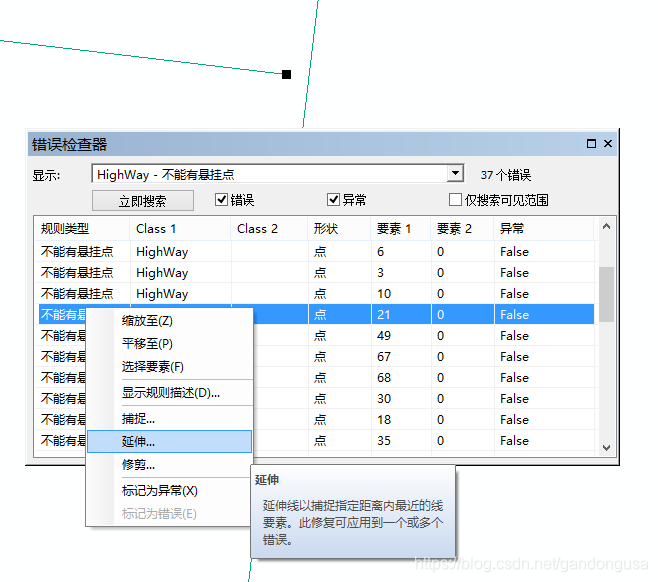Screen dimensions: 658x582
Task: Select error row with 要素 1 value 30
Action: click(x=315, y=399)
